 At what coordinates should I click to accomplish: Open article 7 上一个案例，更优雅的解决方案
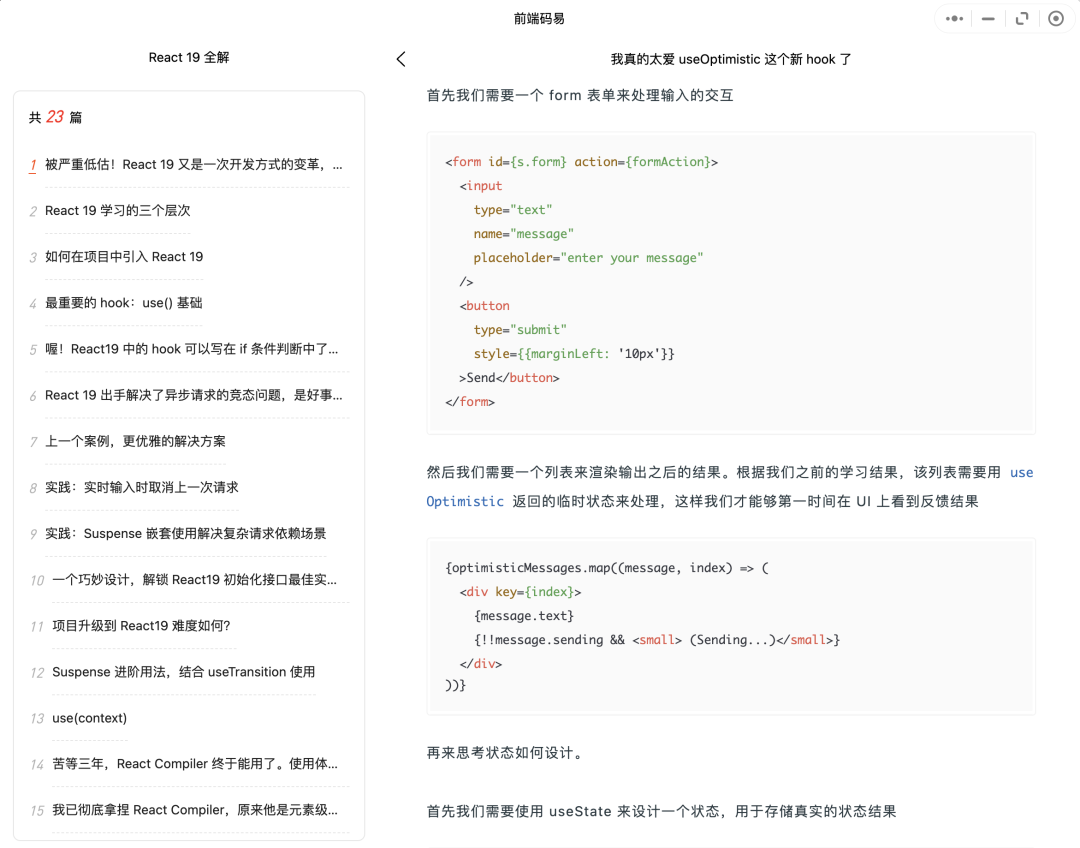pos(135,442)
